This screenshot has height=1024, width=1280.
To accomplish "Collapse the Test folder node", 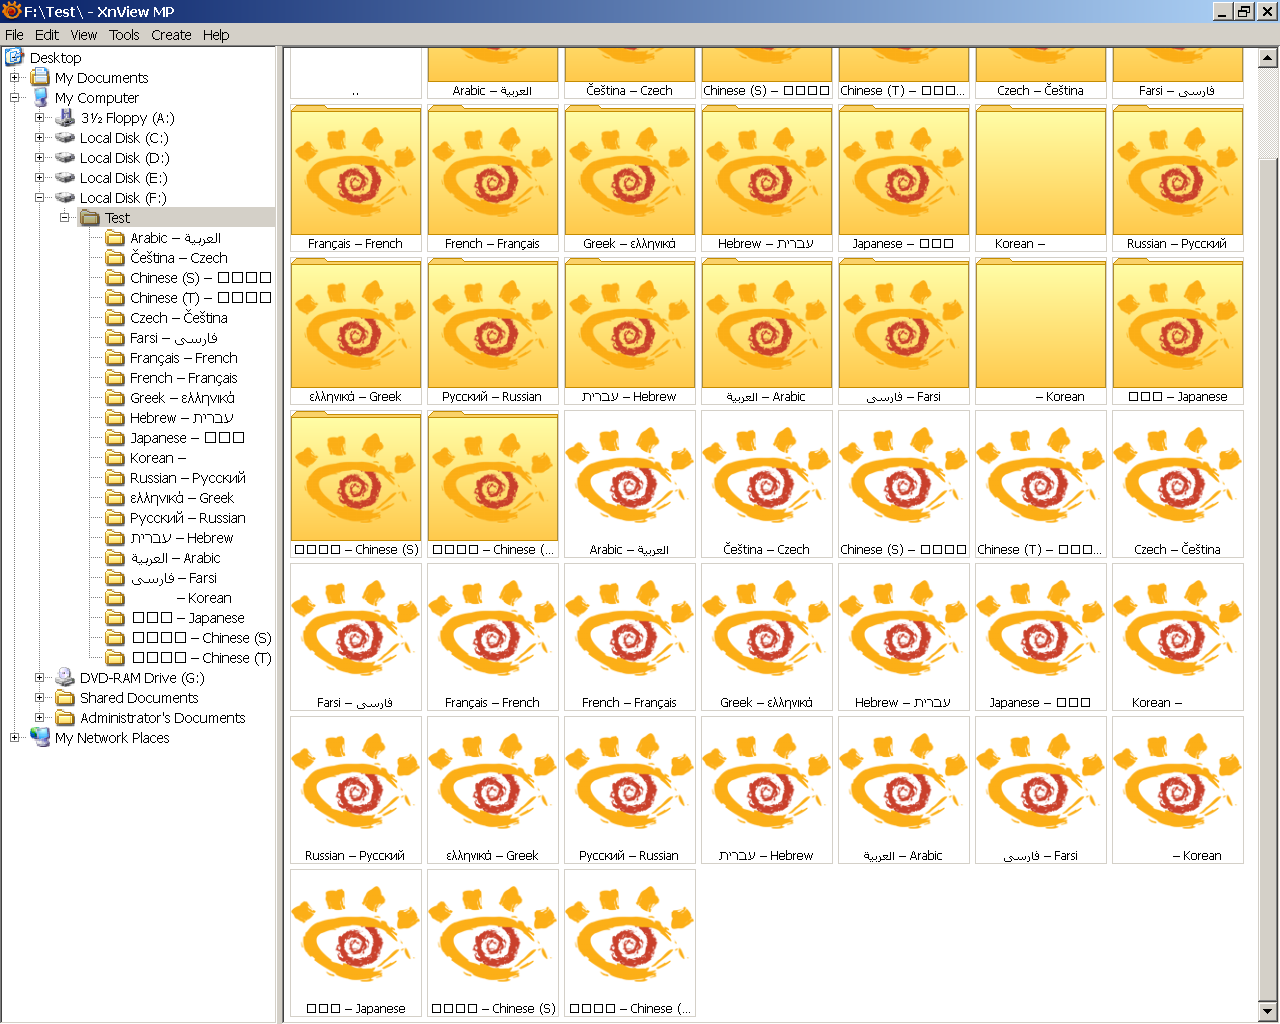I will pos(64,217).
